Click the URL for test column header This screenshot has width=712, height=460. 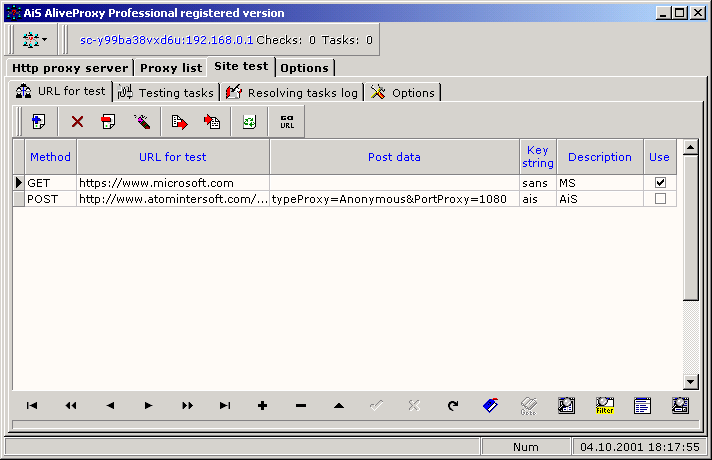click(x=173, y=157)
